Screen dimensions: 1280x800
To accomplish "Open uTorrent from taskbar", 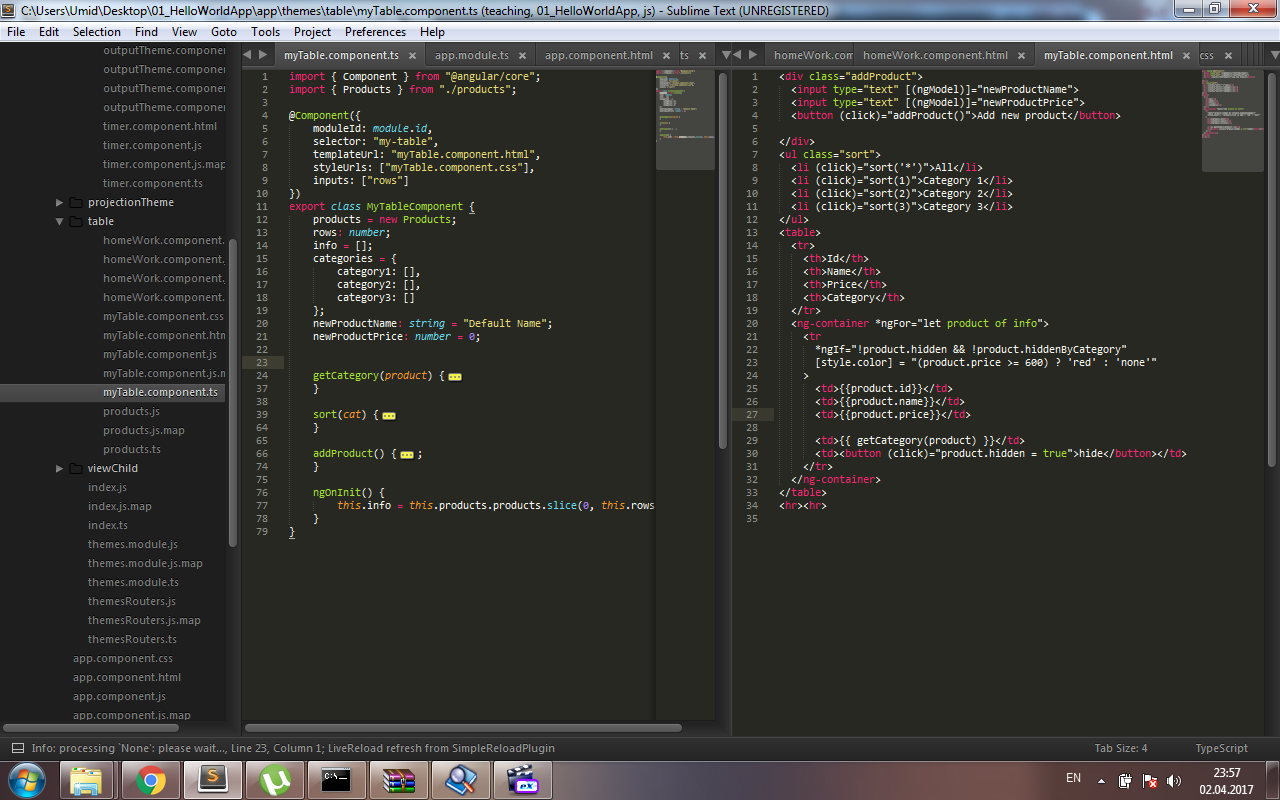I will point(275,779).
